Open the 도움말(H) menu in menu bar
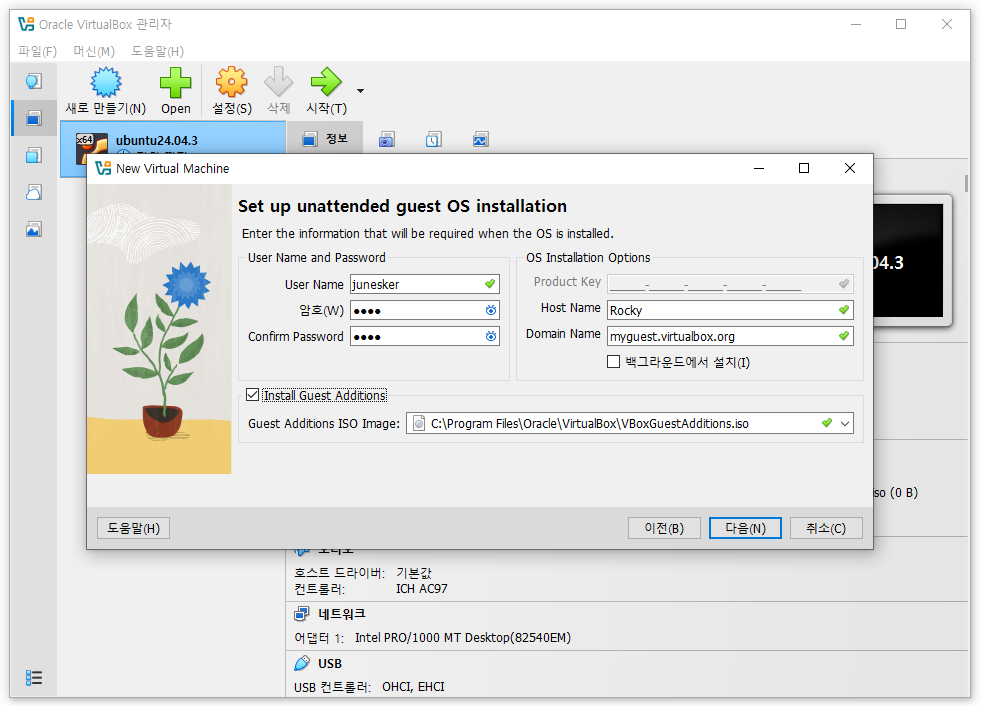The height and width of the screenshot is (706, 981). pyautogui.click(x=158, y=51)
